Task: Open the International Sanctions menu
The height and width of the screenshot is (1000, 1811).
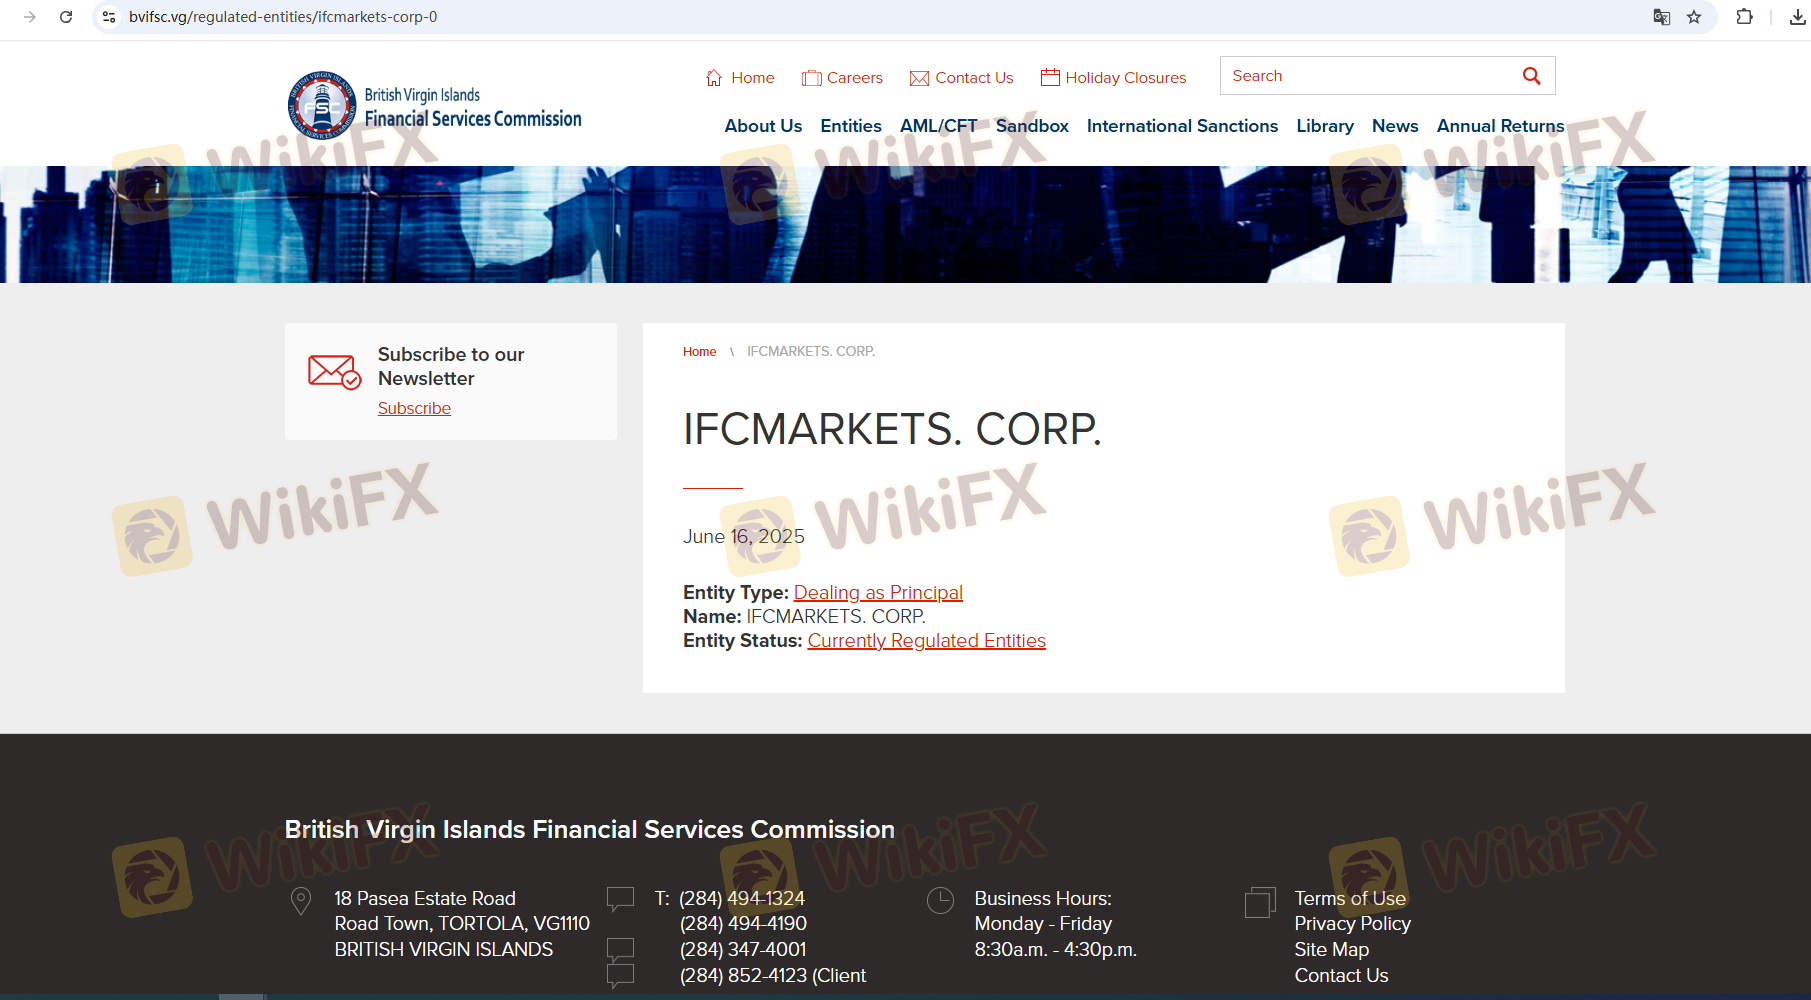Action: click(x=1182, y=126)
